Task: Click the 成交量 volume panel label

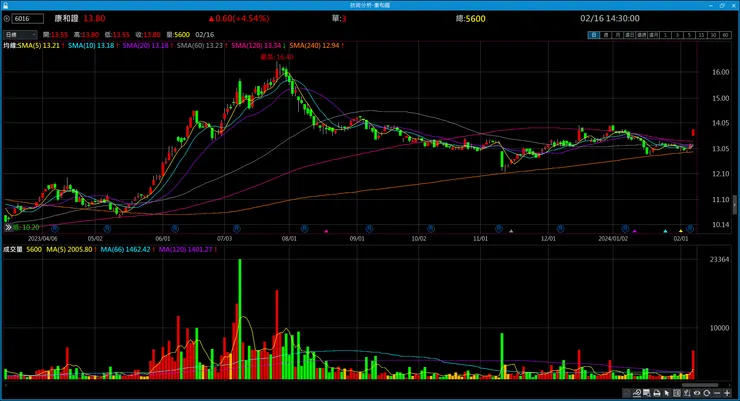Action: point(13,250)
